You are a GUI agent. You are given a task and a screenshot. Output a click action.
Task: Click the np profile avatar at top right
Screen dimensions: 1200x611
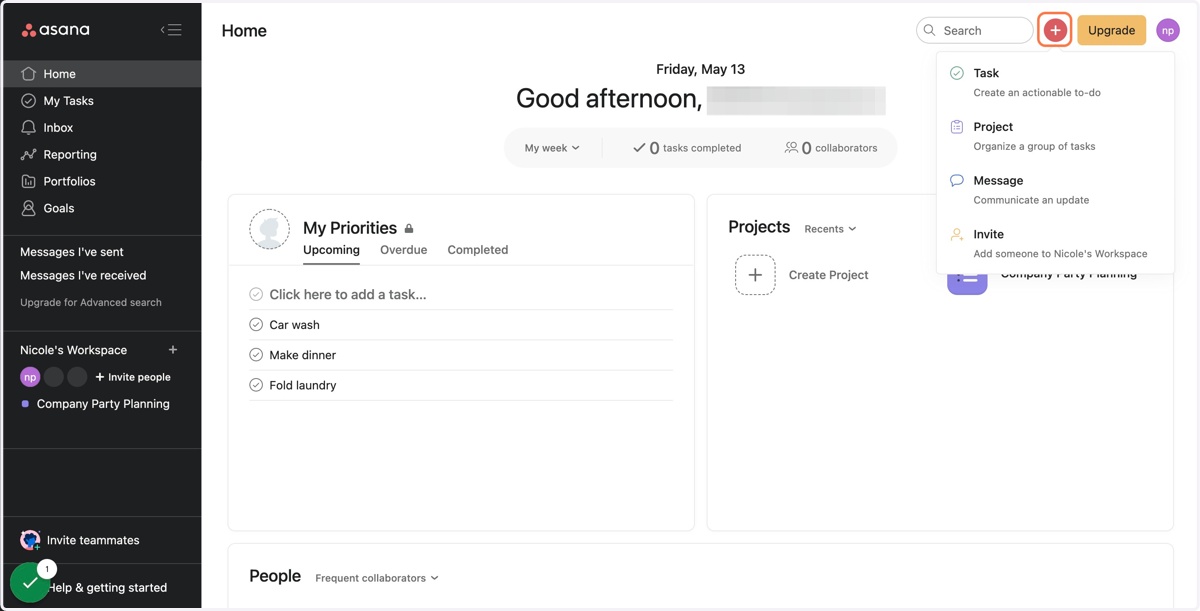click(1168, 31)
